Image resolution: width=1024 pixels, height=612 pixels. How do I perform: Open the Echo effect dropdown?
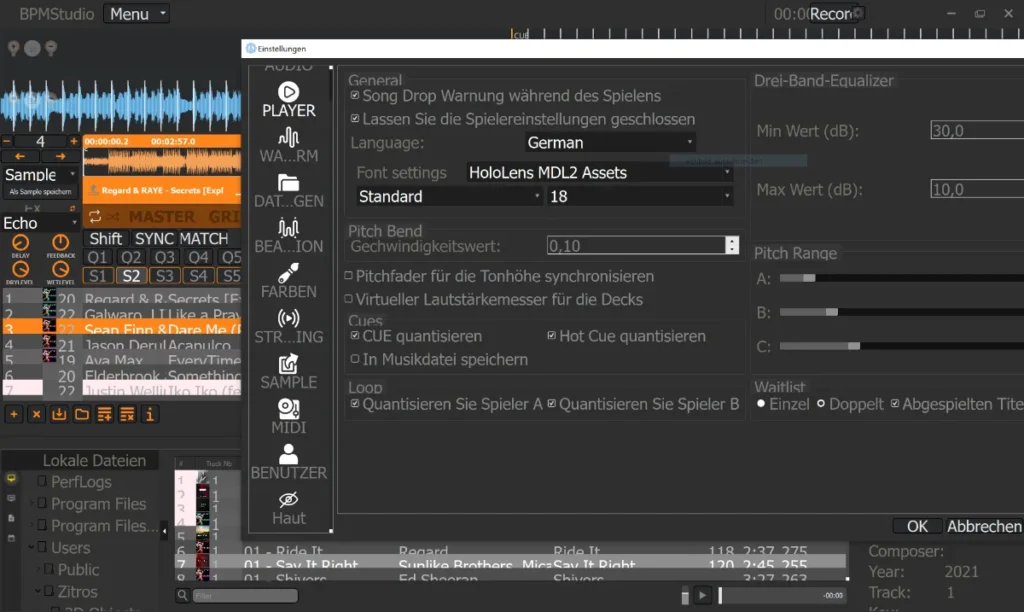[x=40, y=223]
